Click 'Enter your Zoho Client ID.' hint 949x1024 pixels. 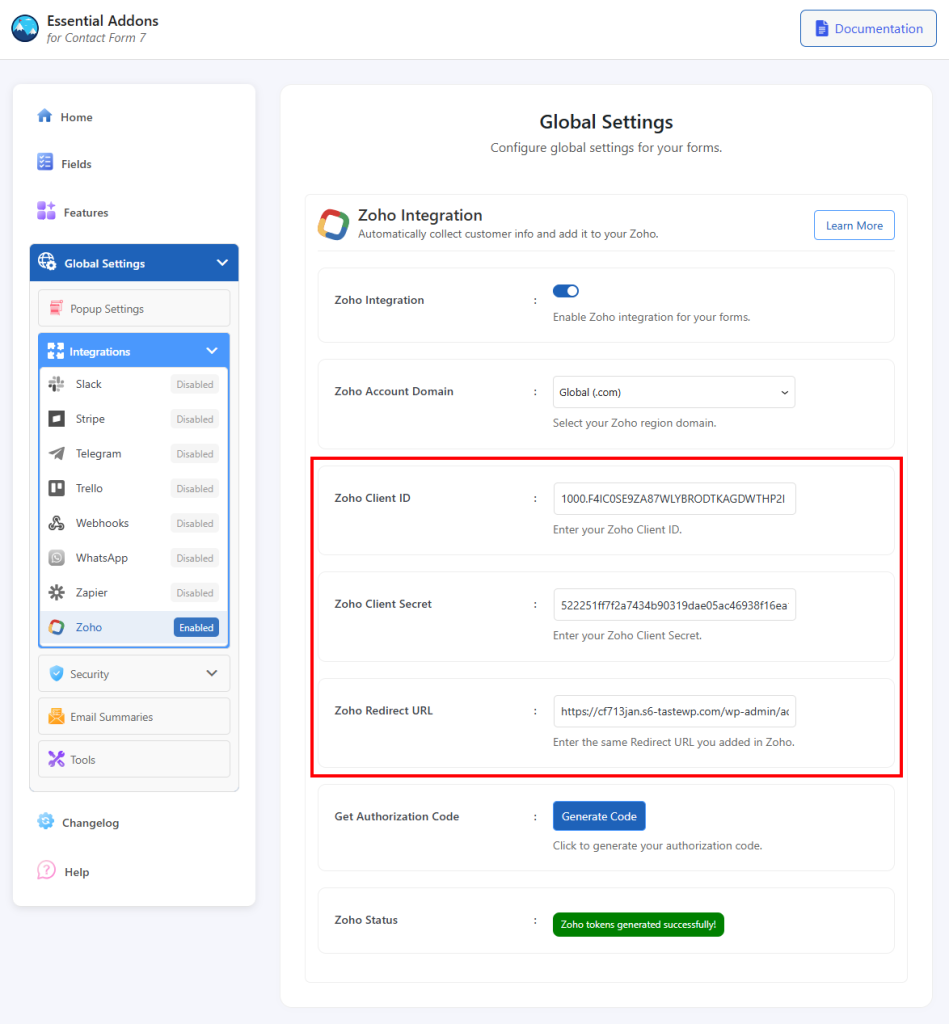[617, 530]
